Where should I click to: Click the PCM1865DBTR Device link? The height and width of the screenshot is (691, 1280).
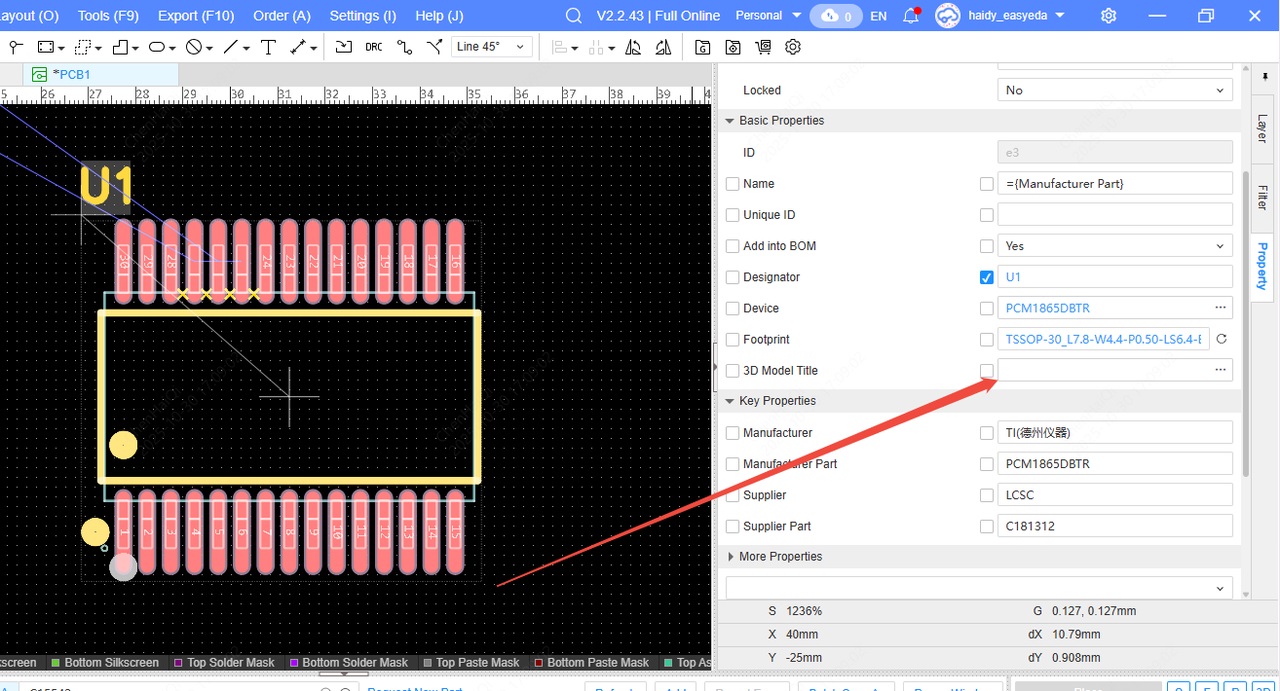point(1047,308)
